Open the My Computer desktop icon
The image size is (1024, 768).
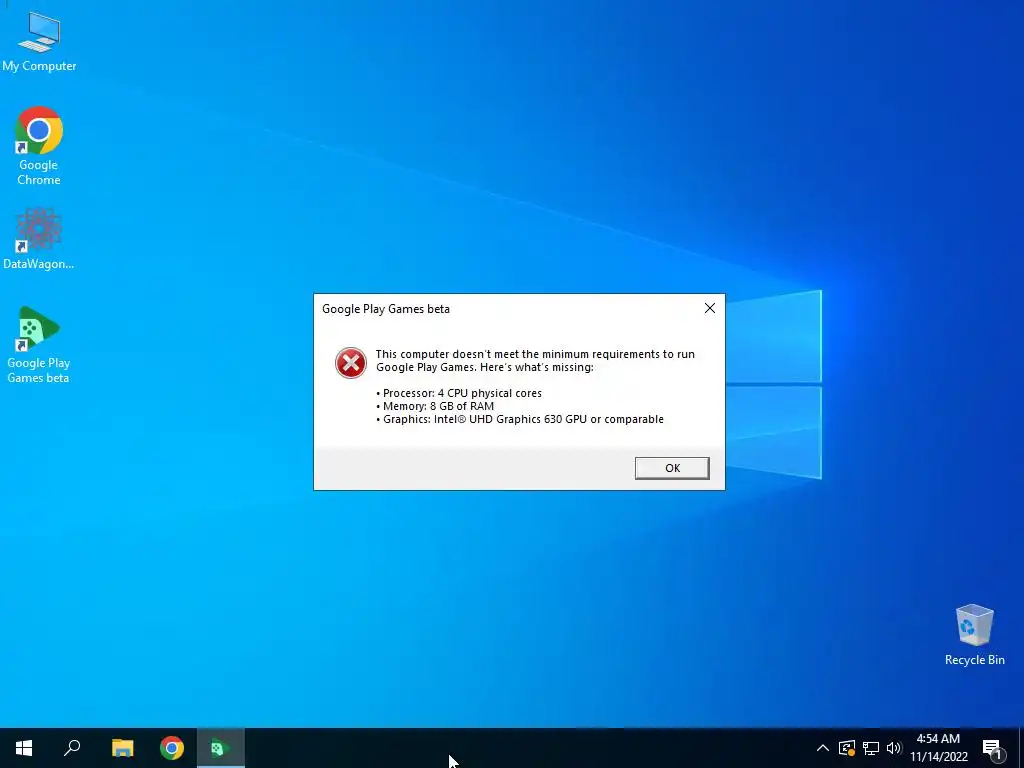(x=39, y=41)
